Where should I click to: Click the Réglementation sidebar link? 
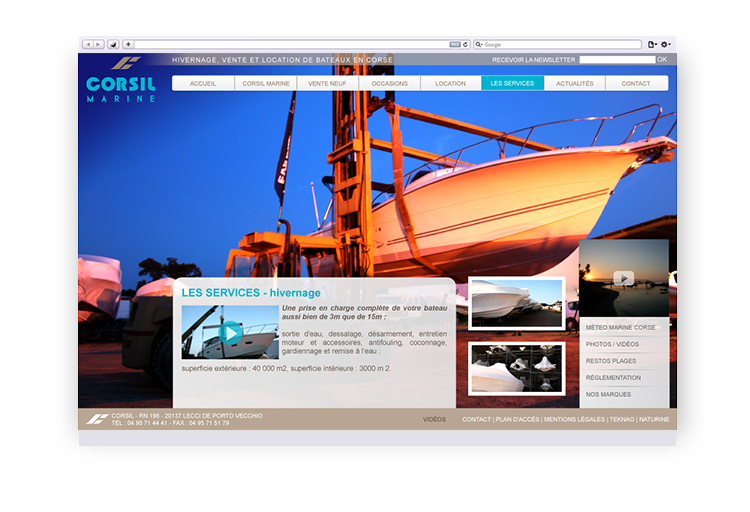point(613,378)
